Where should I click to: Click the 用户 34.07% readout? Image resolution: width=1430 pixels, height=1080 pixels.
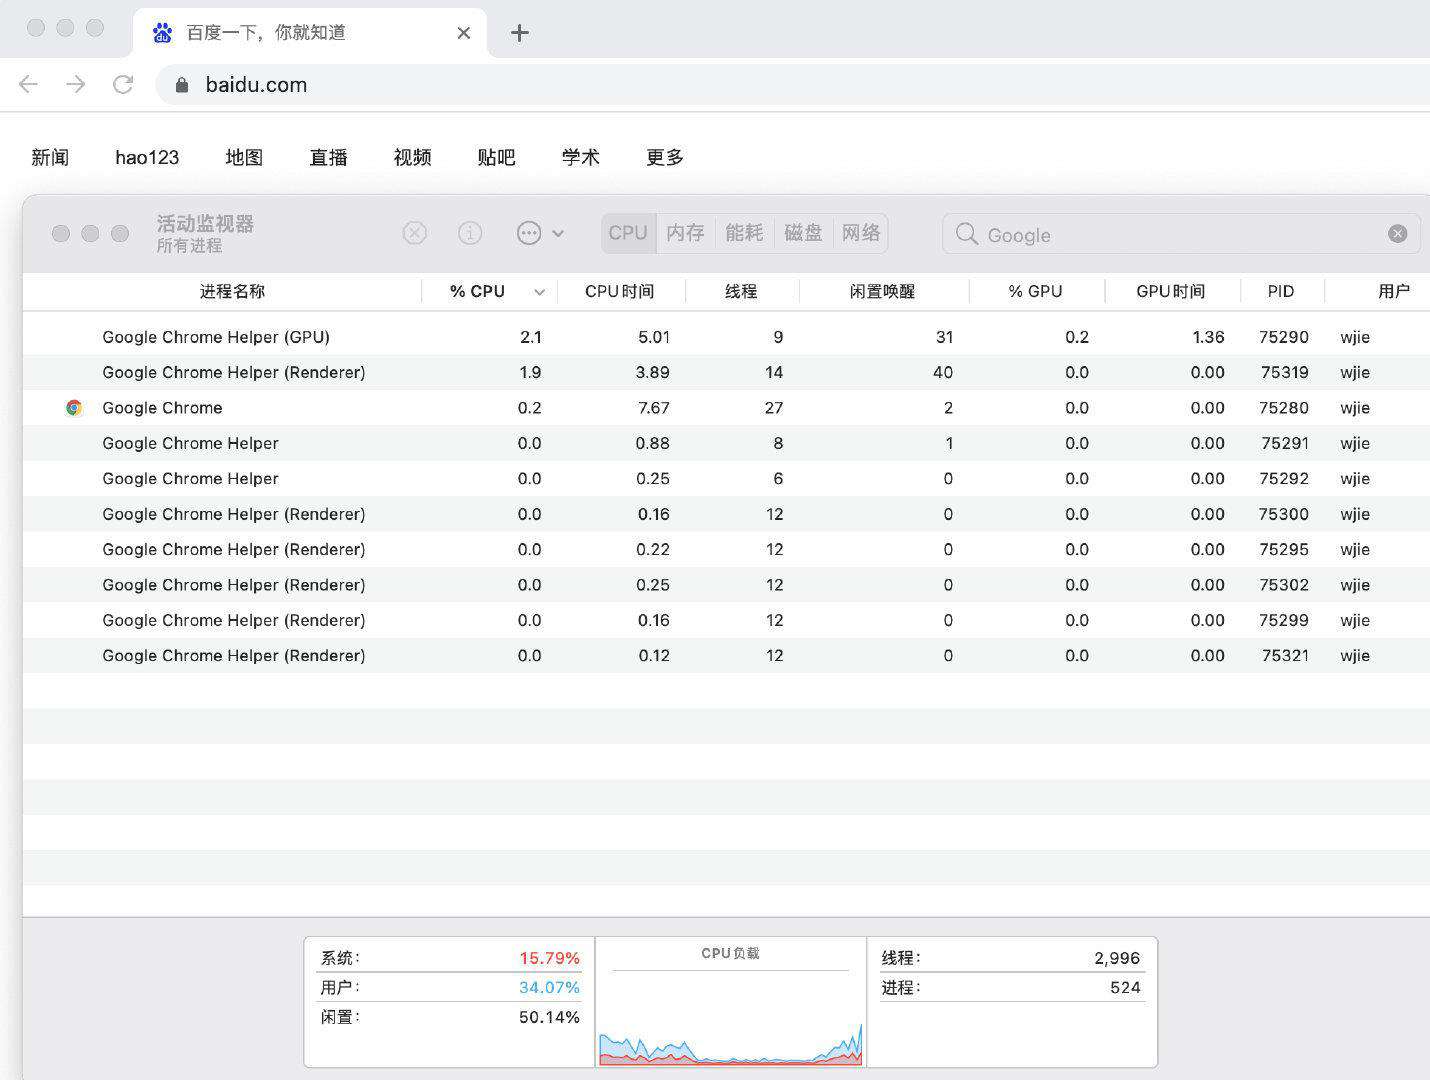(450, 987)
